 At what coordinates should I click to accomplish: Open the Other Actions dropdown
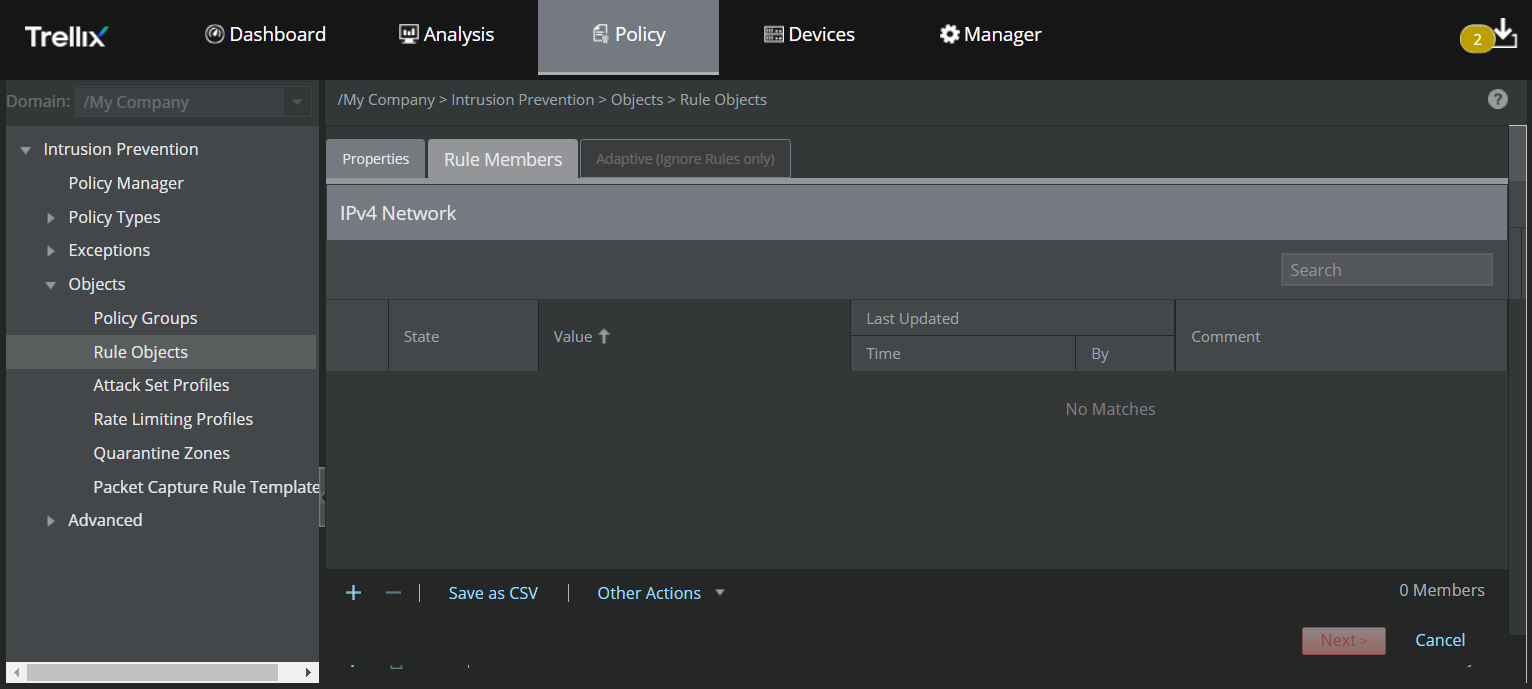pyautogui.click(x=661, y=593)
